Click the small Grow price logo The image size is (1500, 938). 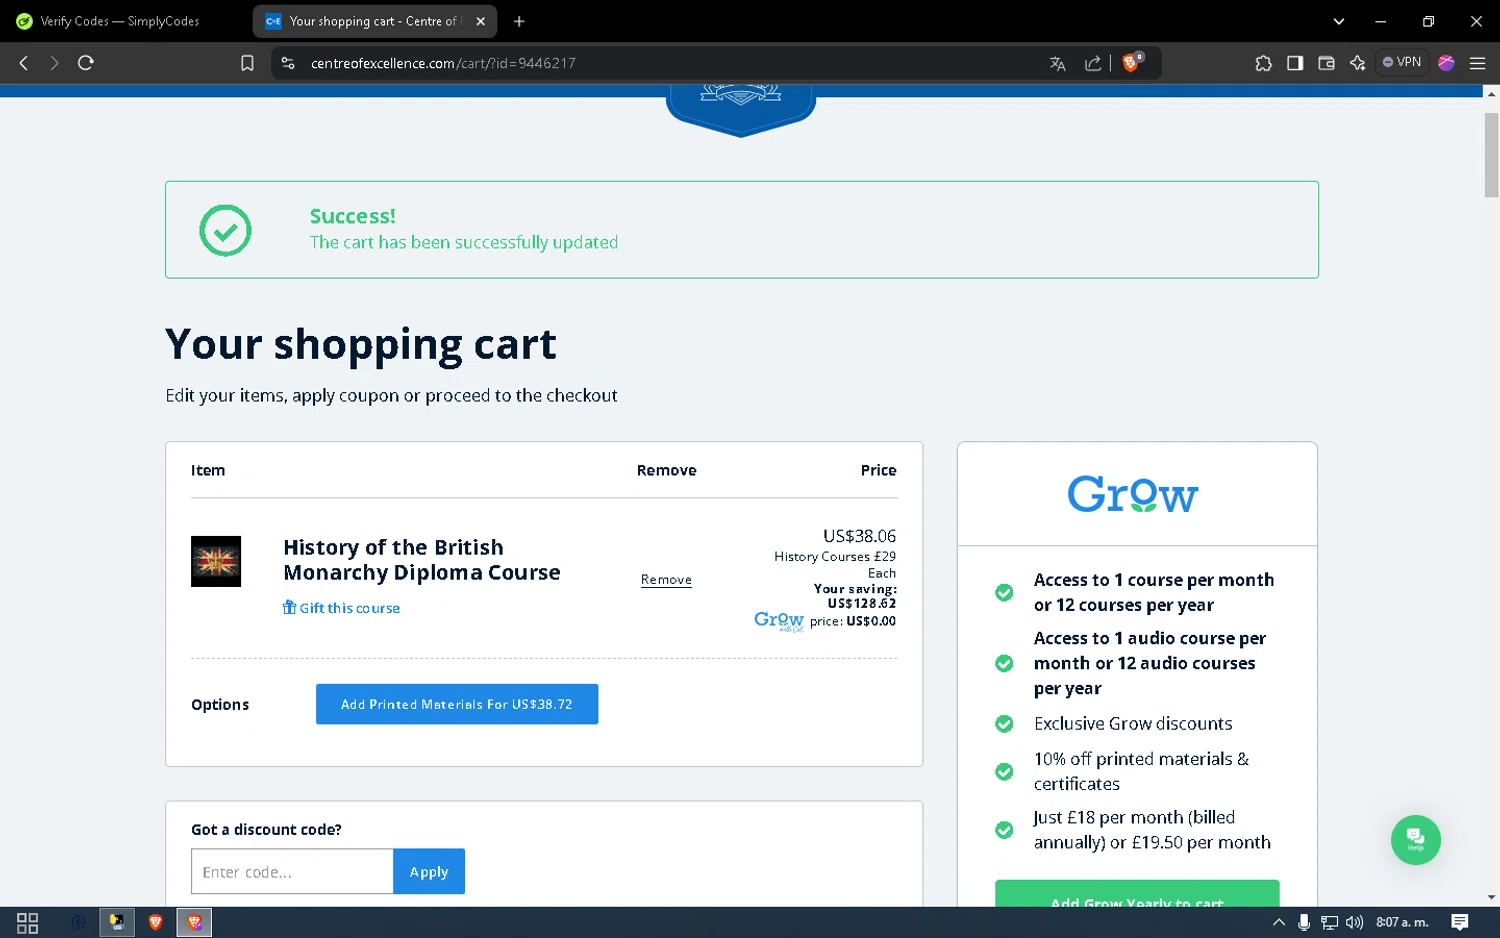(779, 621)
